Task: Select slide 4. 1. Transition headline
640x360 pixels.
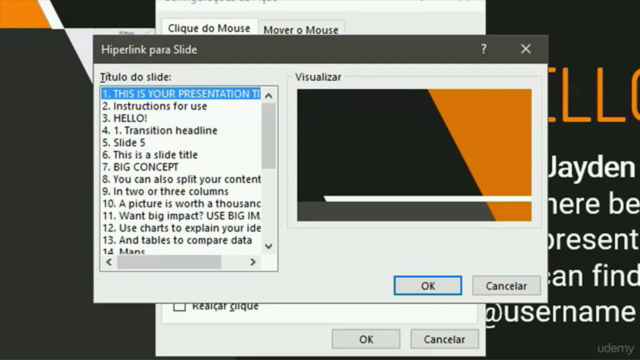Action: pyautogui.click(x=181, y=131)
